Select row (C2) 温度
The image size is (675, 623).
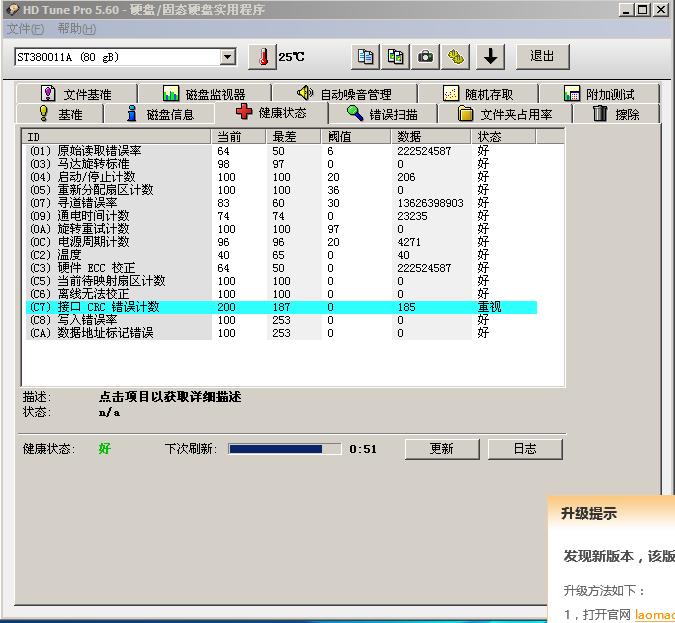pyautogui.click(x=282, y=255)
